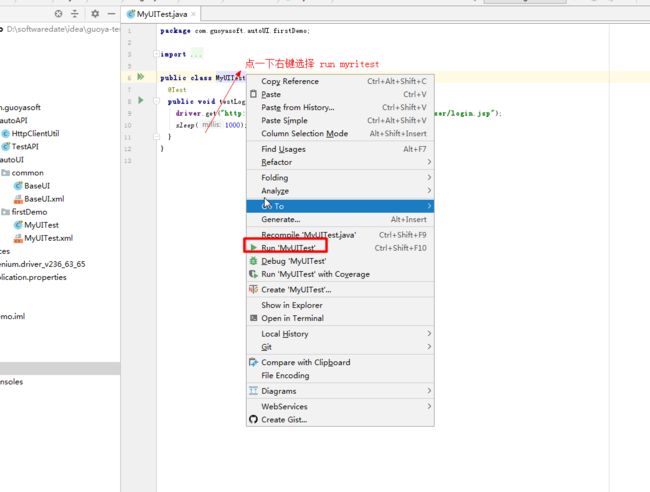The width and height of the screenshot is (650, 492).
Task: Hide the project panel with minus icon
Action: tap(111, 14)
